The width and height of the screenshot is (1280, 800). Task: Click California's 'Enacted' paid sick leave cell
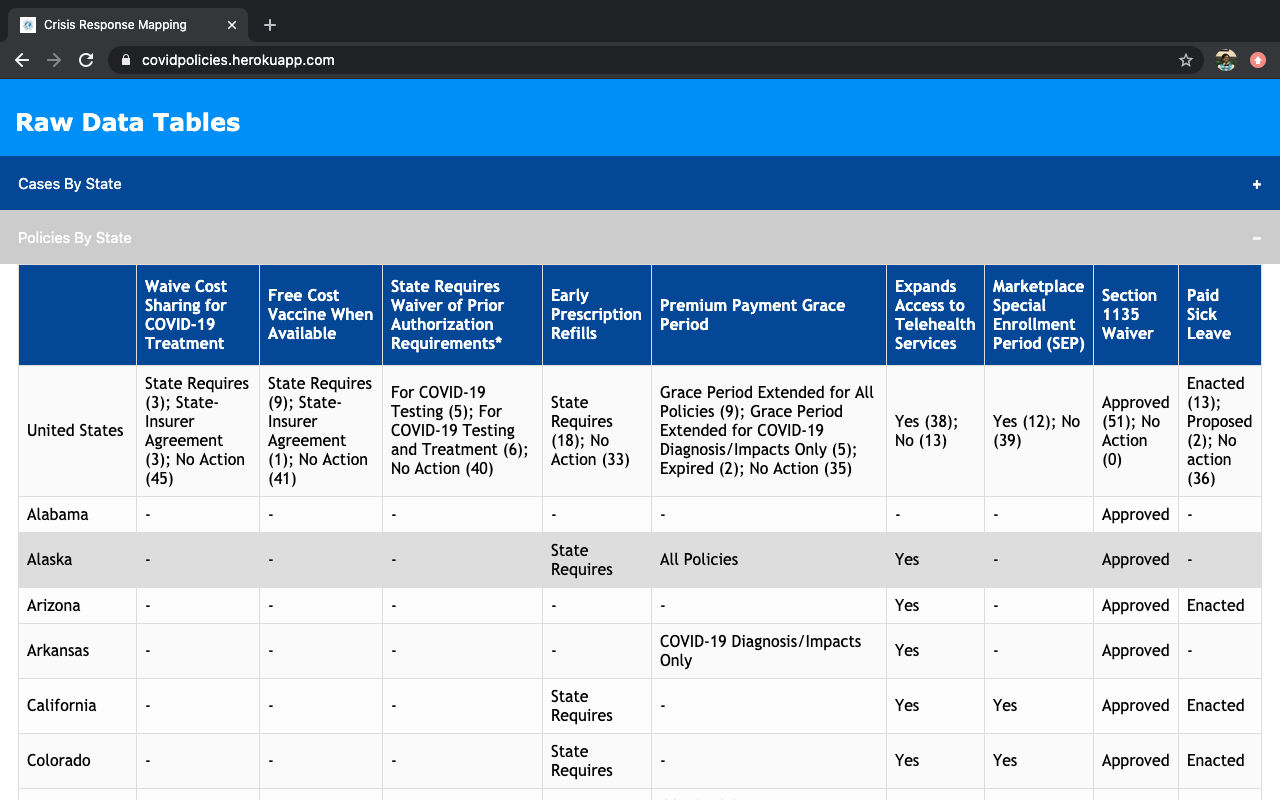pyautogui.click(x=1220, y=705)
